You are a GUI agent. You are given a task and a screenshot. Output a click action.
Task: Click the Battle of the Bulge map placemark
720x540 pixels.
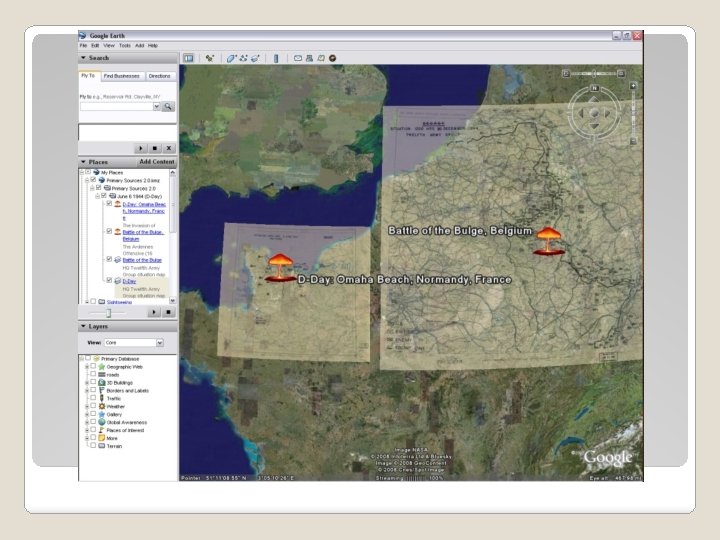pos(547,240)
